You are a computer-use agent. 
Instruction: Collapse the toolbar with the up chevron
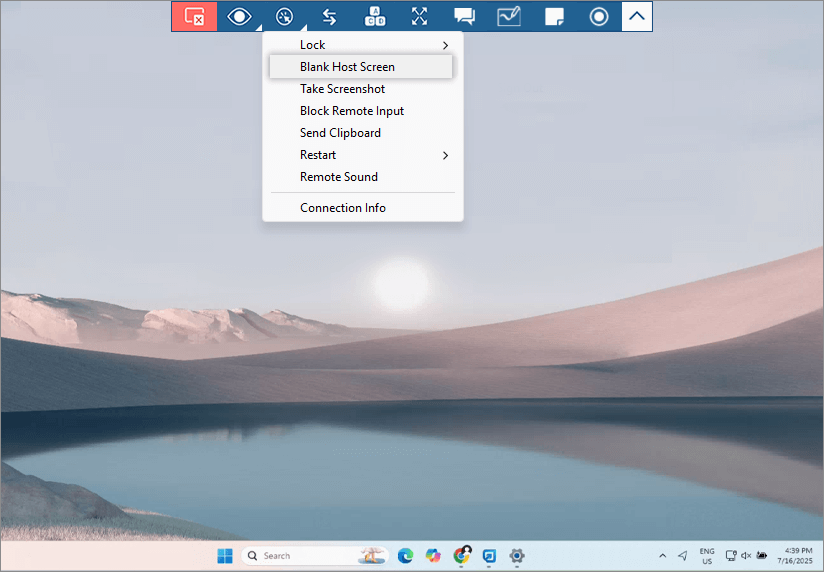point(637,16)
